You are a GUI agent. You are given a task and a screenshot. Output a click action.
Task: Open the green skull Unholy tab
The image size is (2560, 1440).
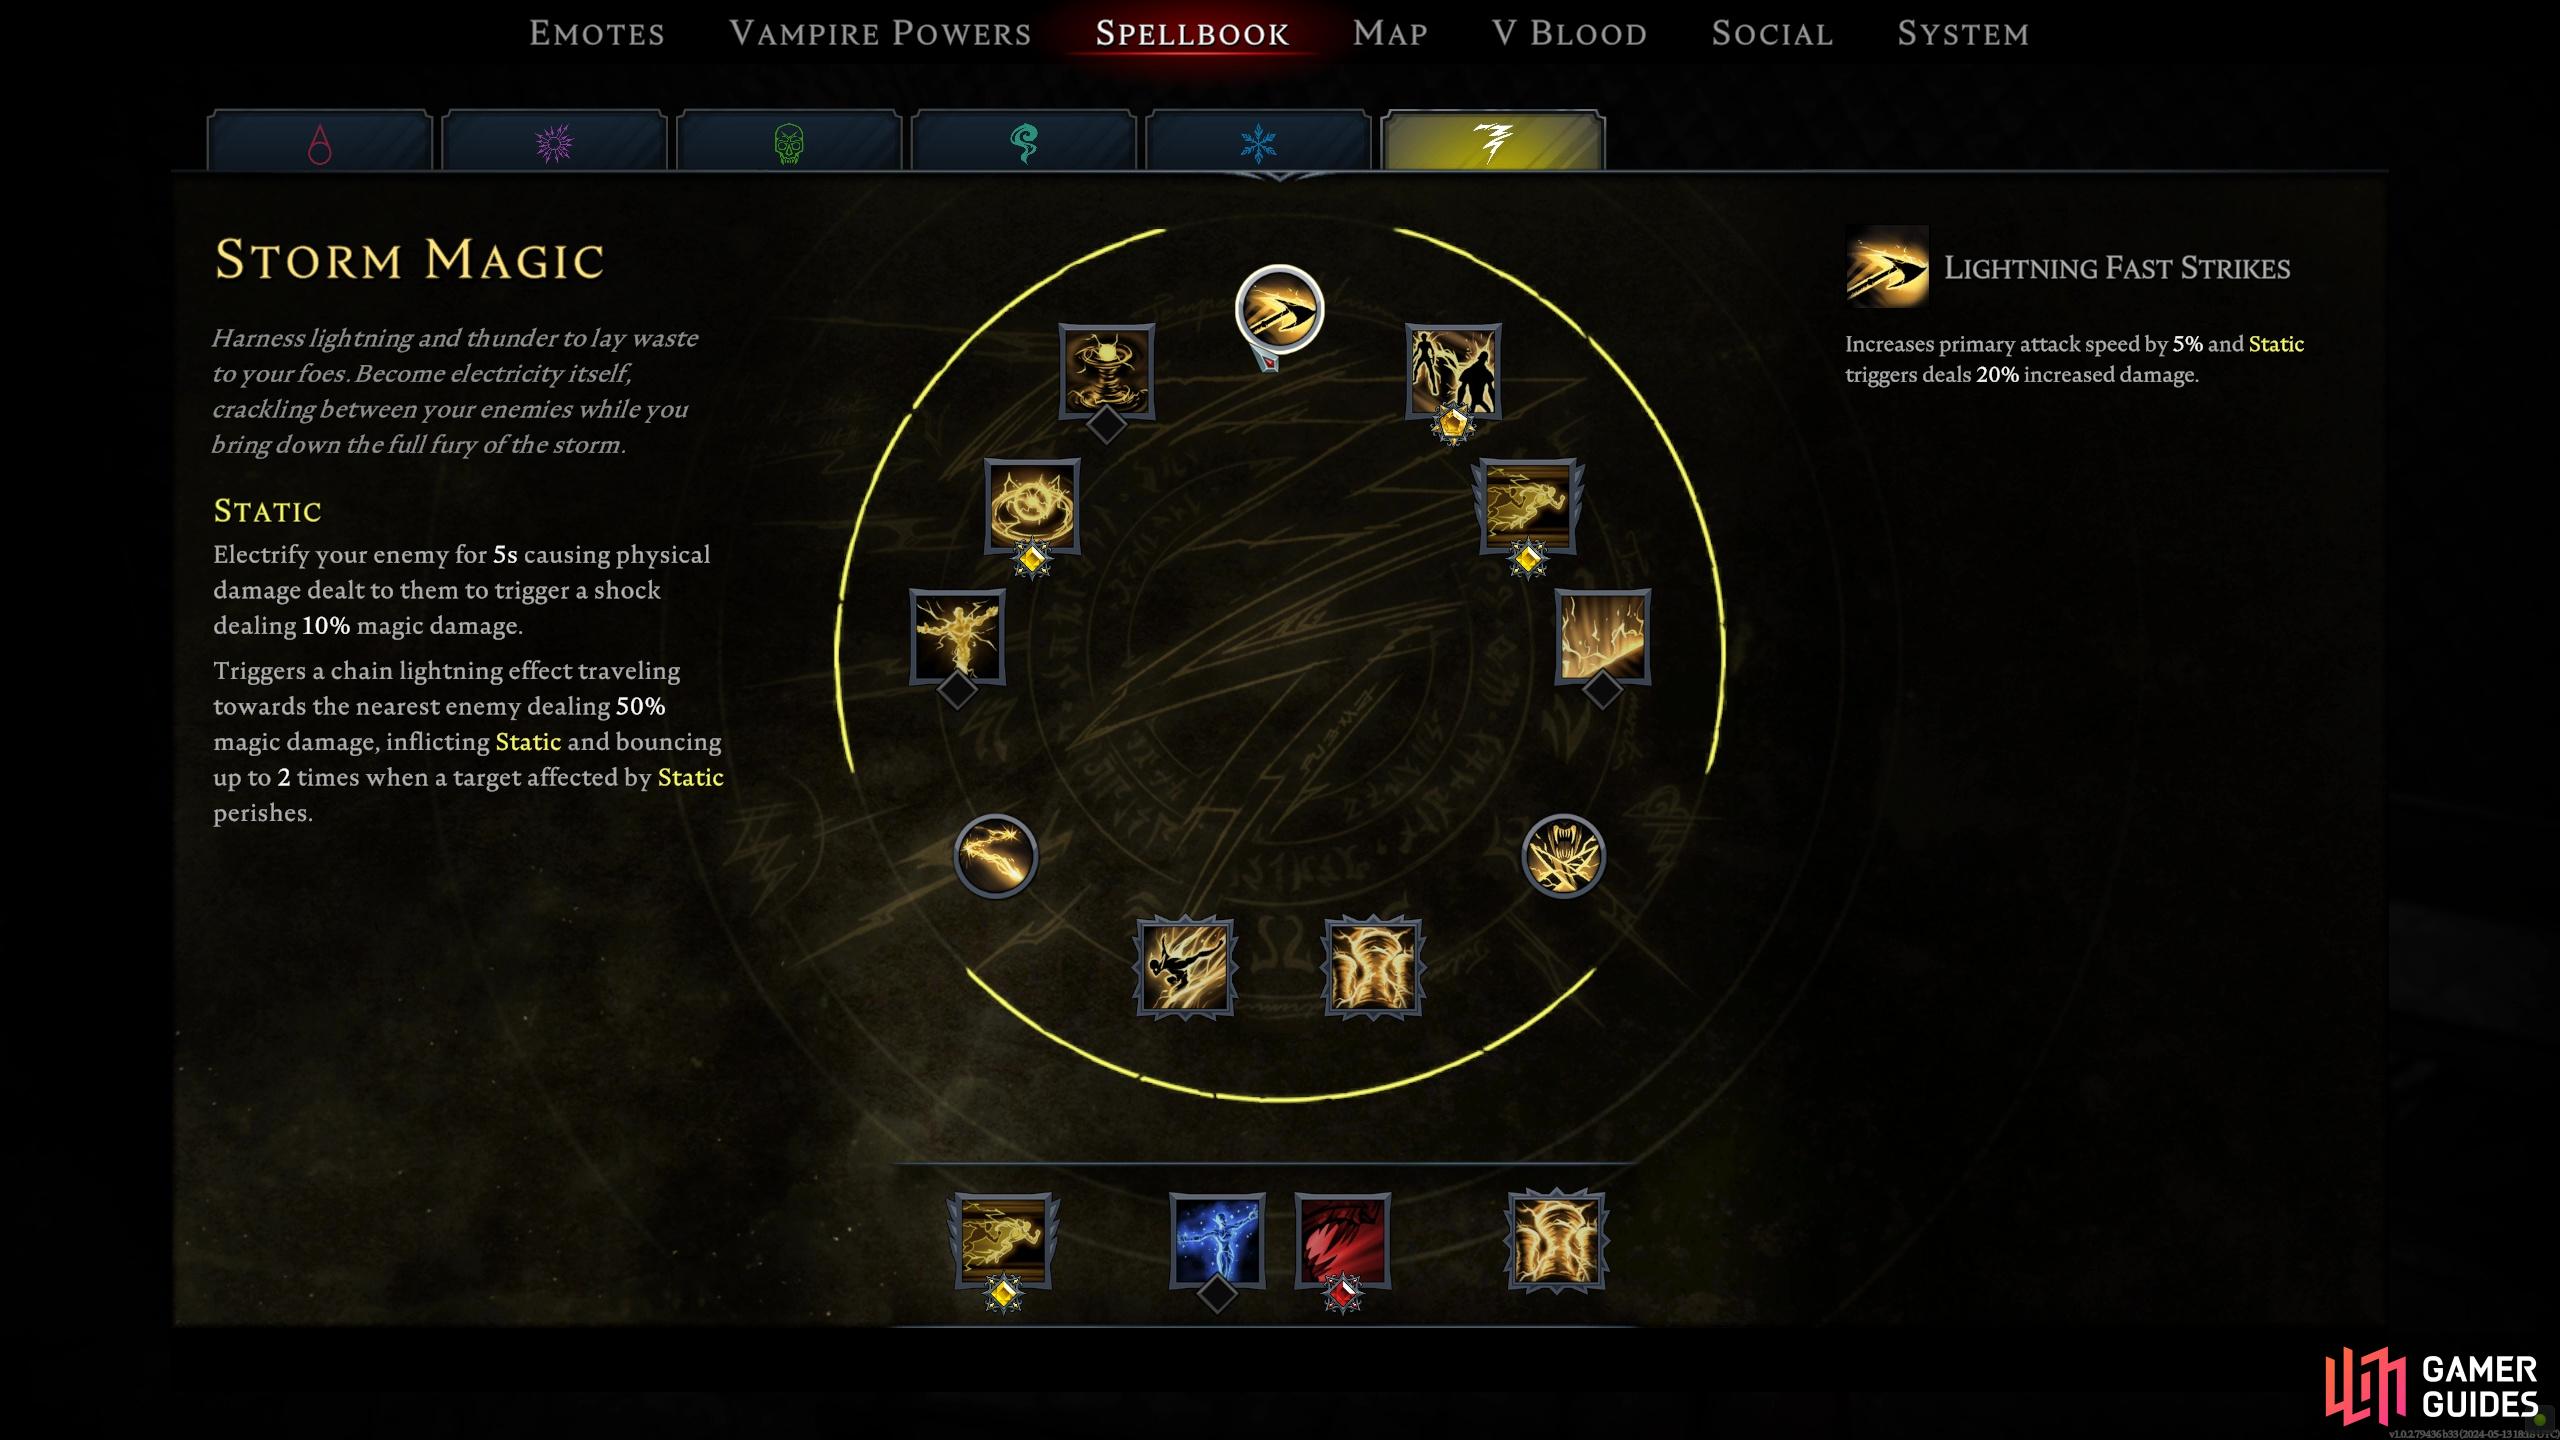point(789,142)
